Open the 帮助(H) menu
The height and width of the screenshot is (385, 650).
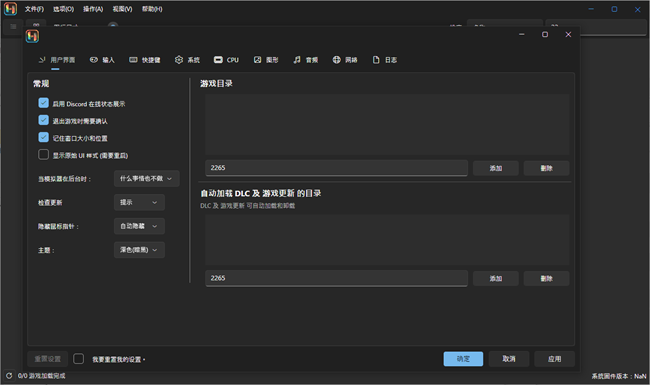152,9
